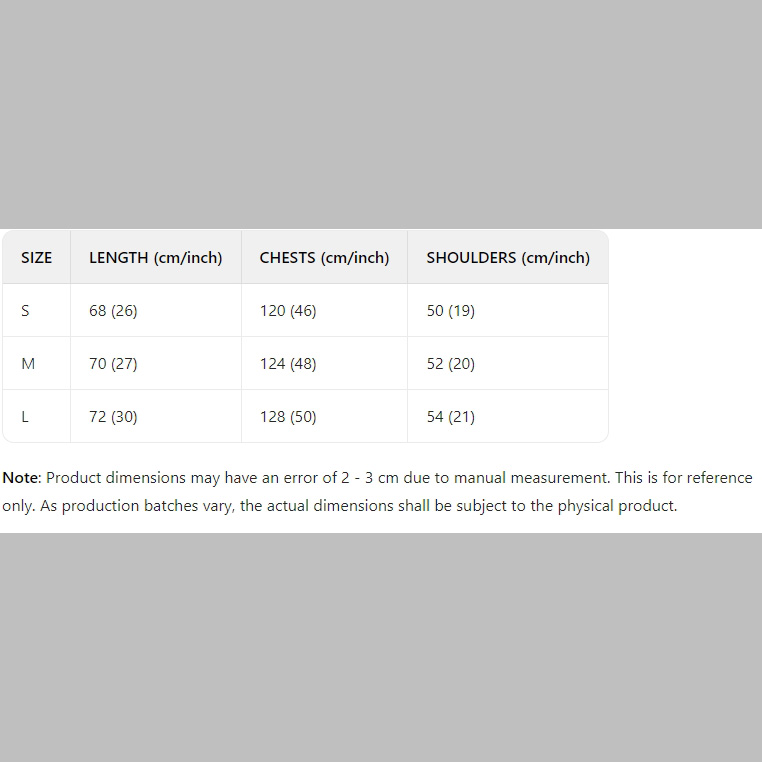Select the size S row label
762x762 pixels.
coord(25,311)
